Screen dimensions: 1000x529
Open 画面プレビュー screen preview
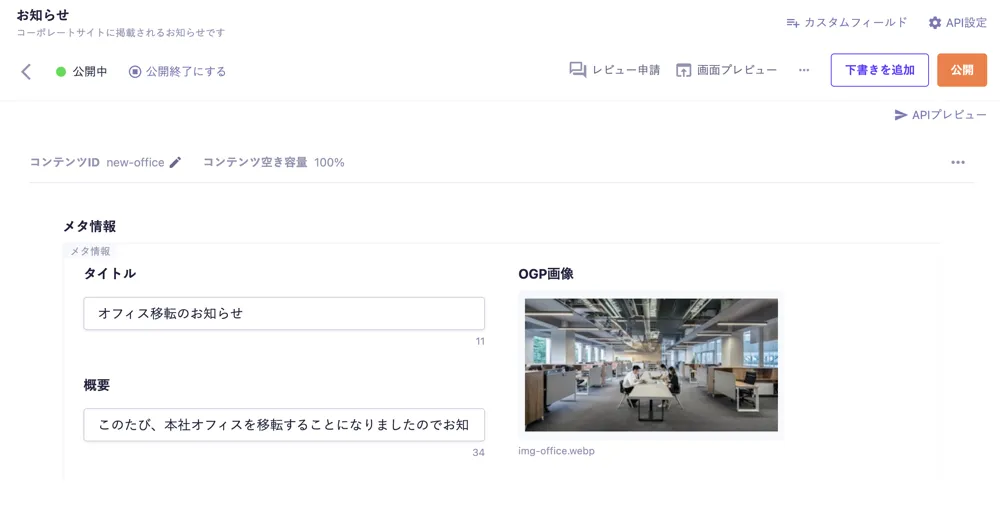726,70
